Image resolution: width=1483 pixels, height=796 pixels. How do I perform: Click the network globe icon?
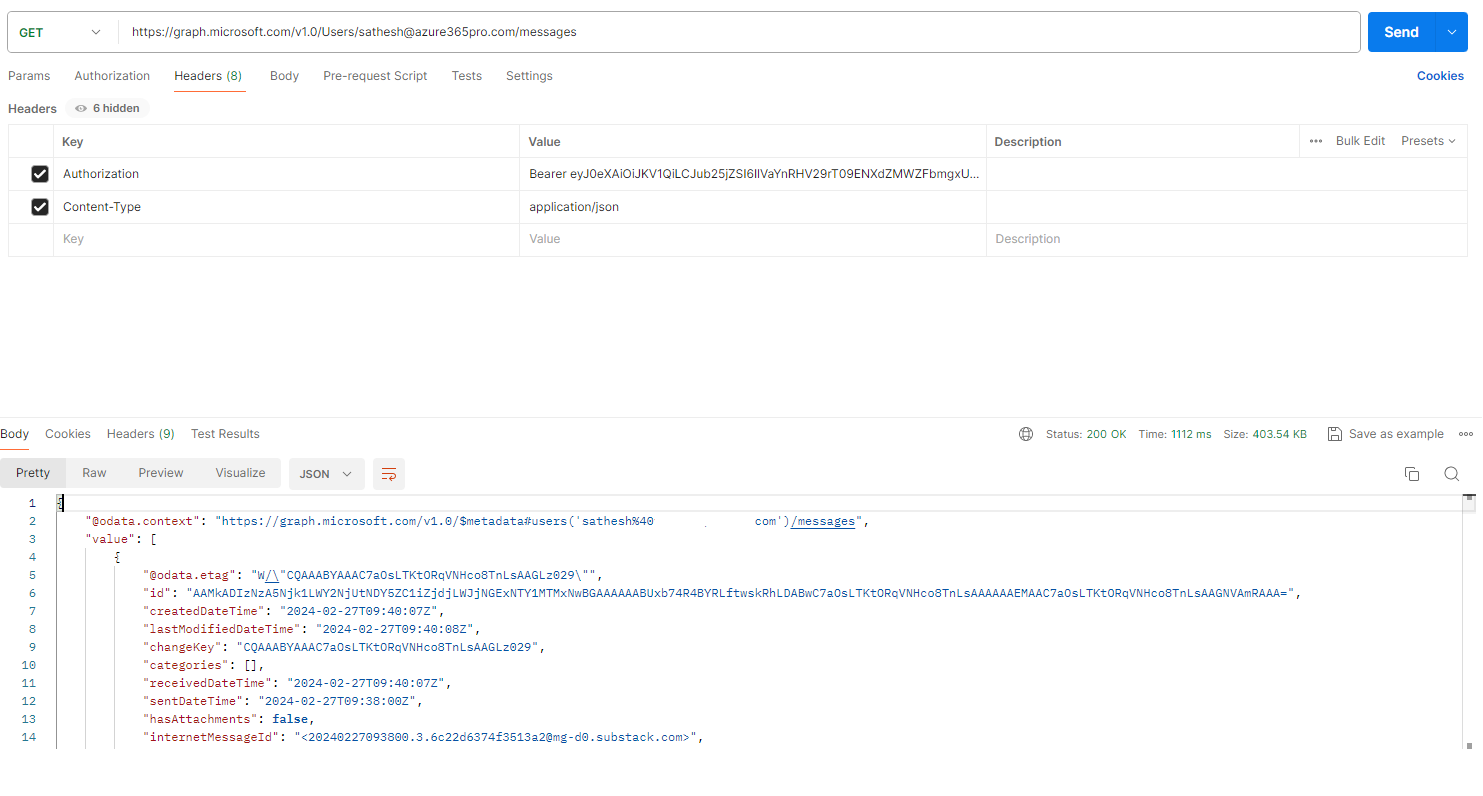(x=1025, y=434)
